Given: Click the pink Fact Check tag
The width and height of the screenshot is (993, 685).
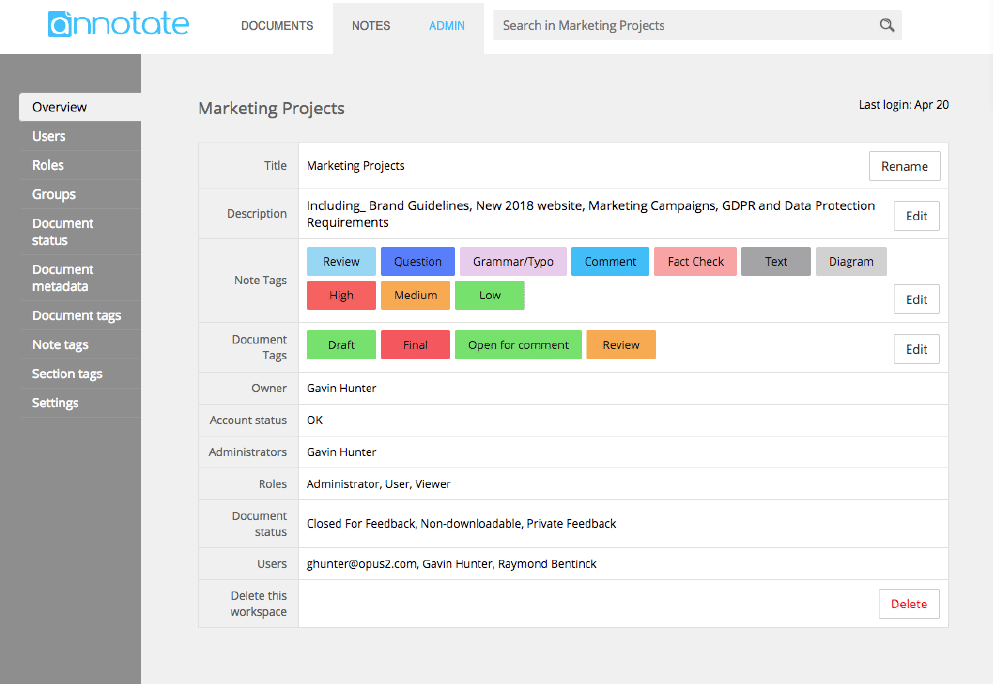Looking at the screenshot, I should point(695,261).
